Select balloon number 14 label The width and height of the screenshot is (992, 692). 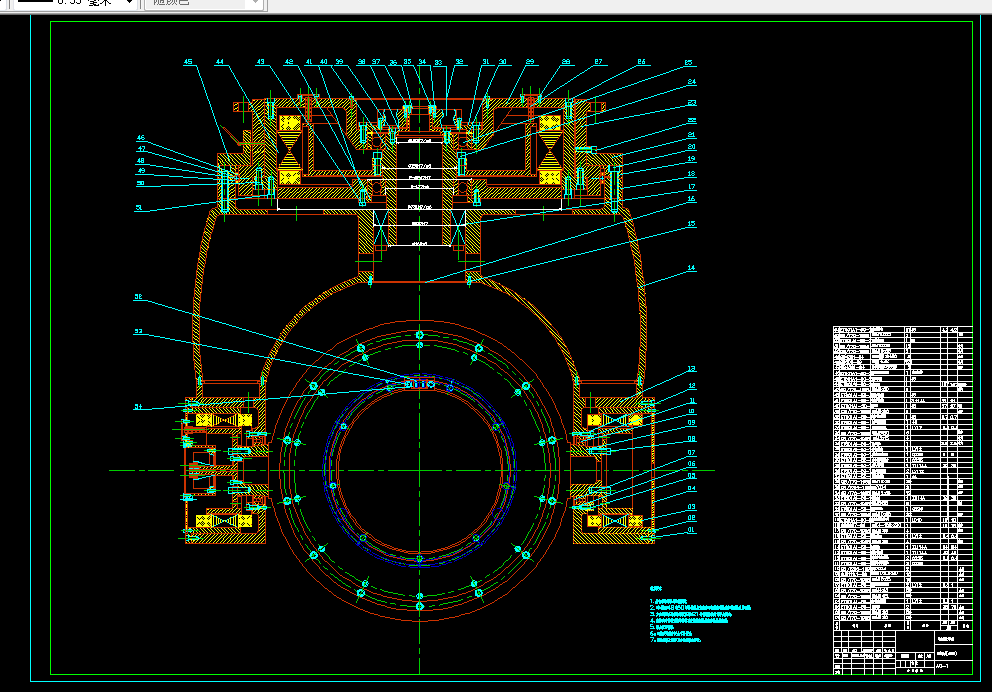pos(691,268)
